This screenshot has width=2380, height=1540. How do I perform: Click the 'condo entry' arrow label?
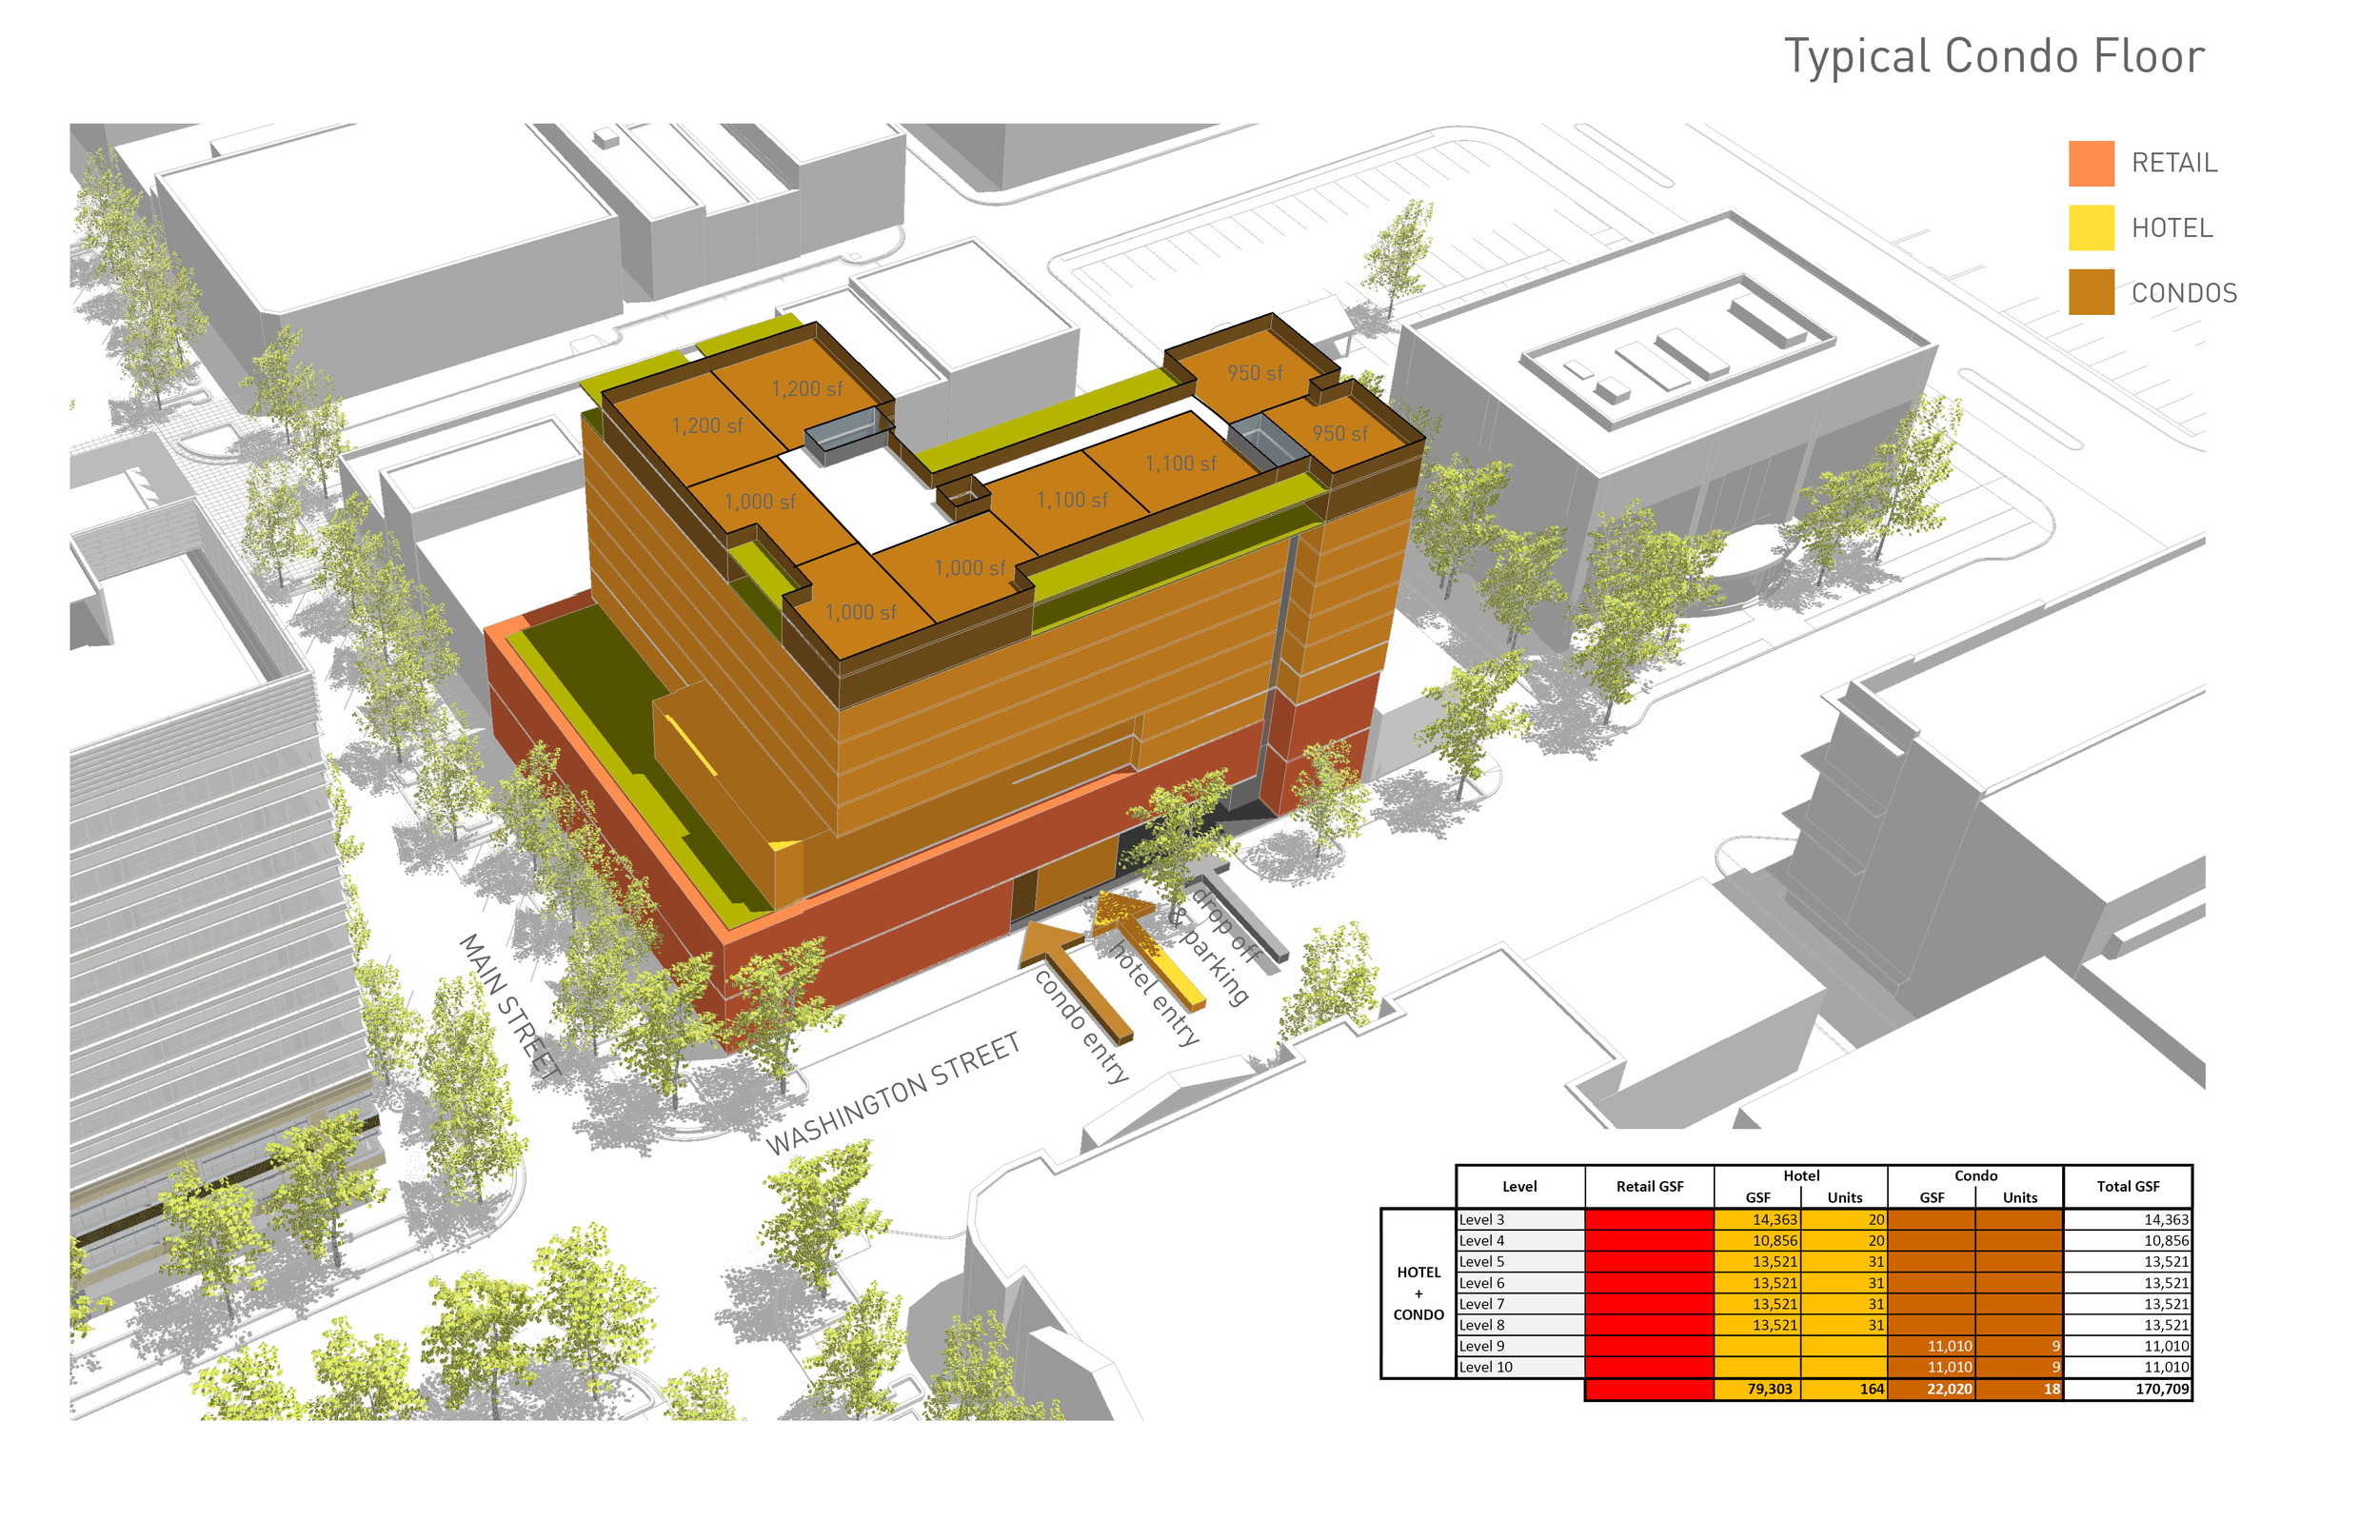point(1082,1026)
